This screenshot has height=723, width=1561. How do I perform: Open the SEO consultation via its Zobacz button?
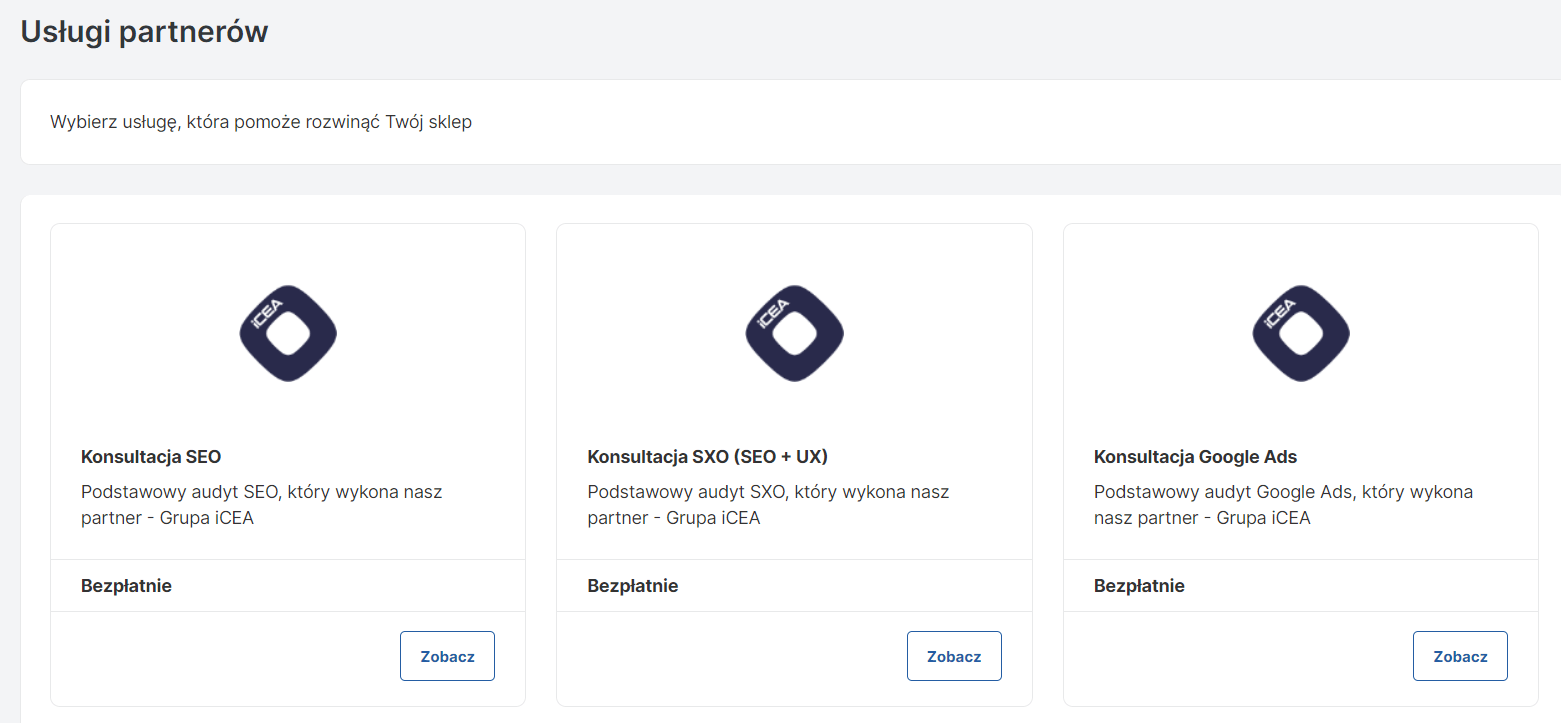click(x=447, y=656)
